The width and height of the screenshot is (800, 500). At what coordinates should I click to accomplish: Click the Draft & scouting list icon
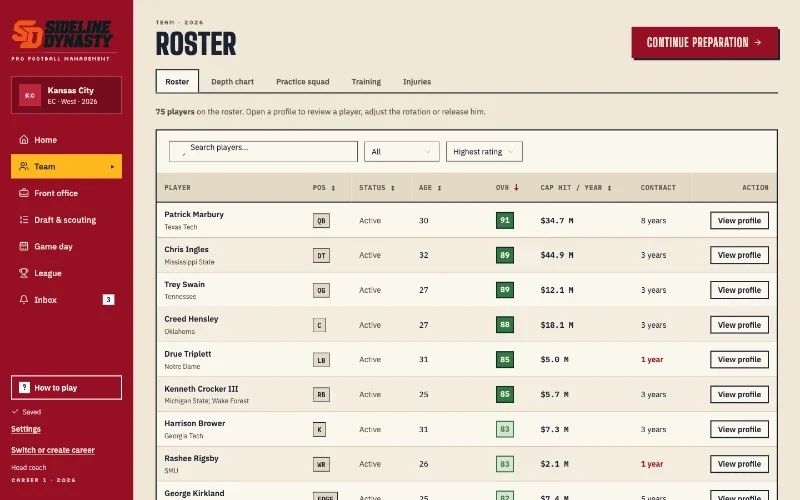[23, 219]
